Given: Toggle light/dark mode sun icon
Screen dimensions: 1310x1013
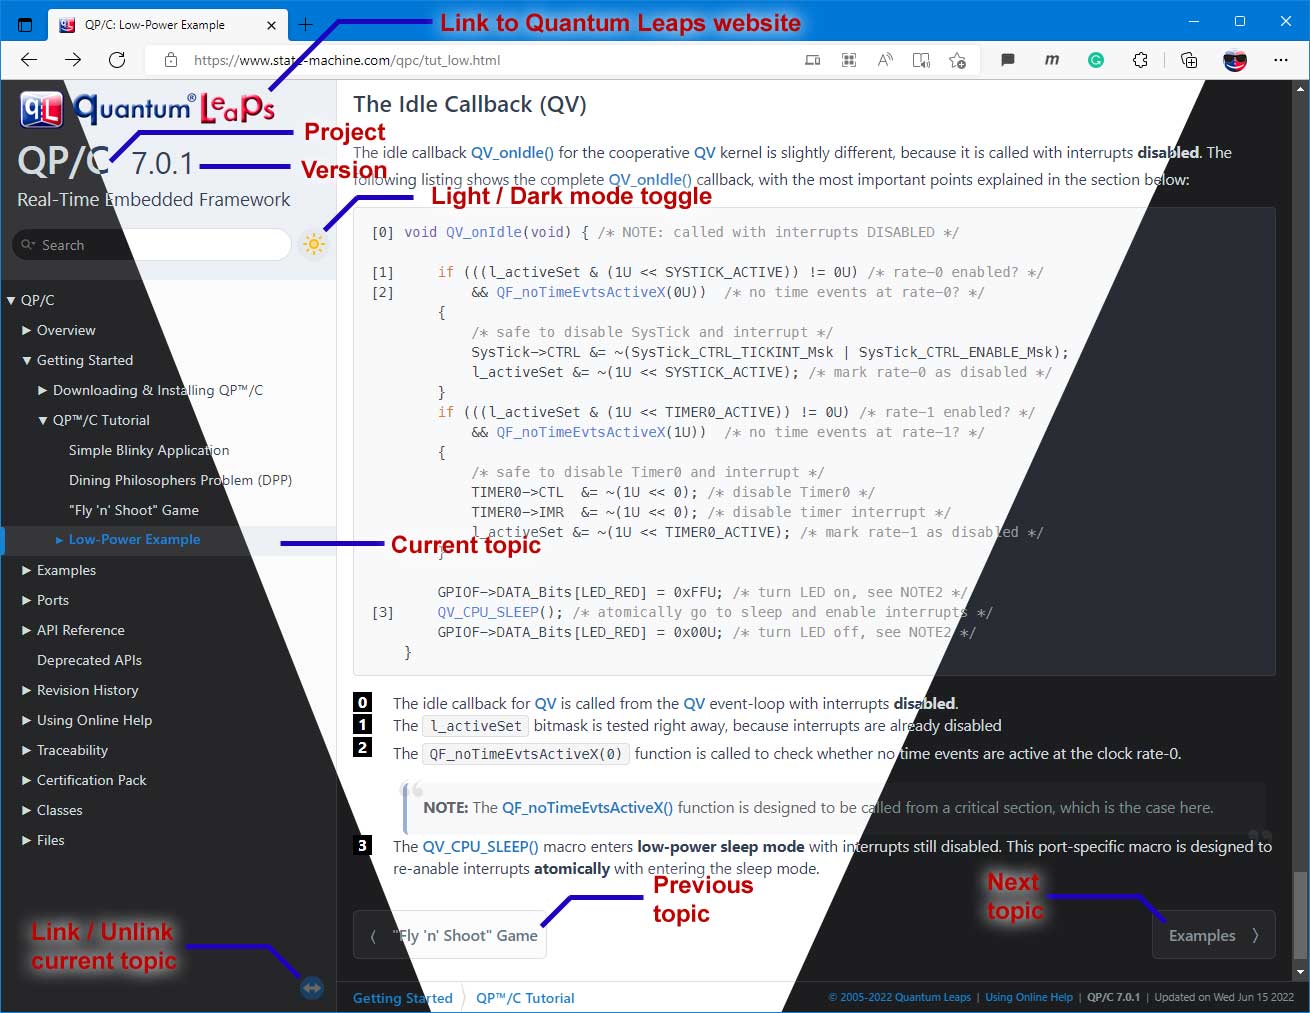Looking at the screenshot, I should click(314, 245).
